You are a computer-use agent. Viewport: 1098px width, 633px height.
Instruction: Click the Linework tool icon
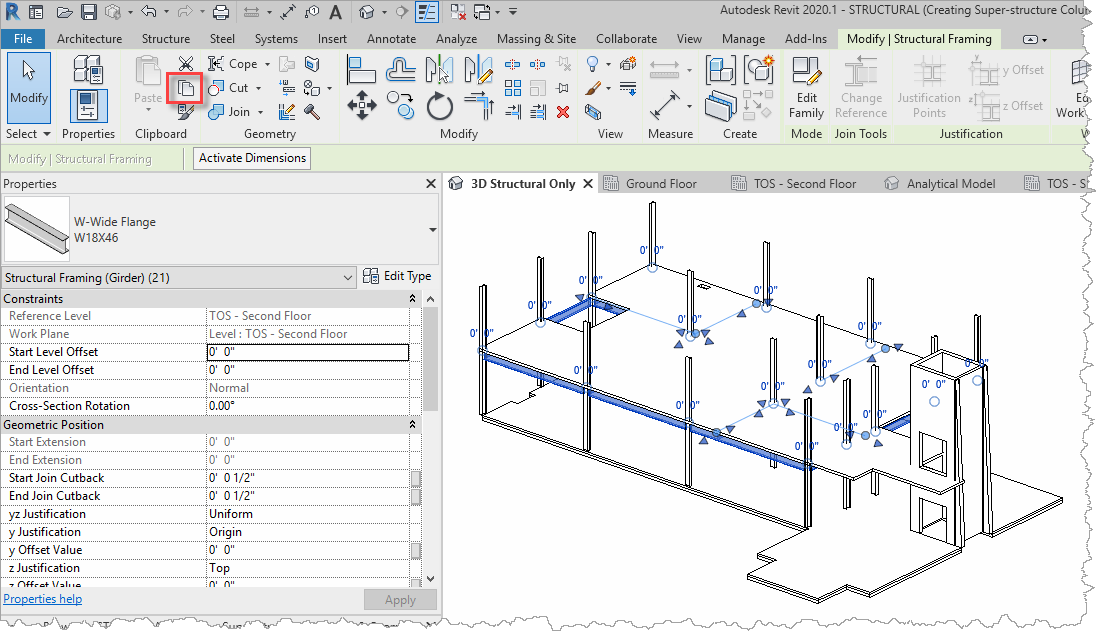click(628, 88)
